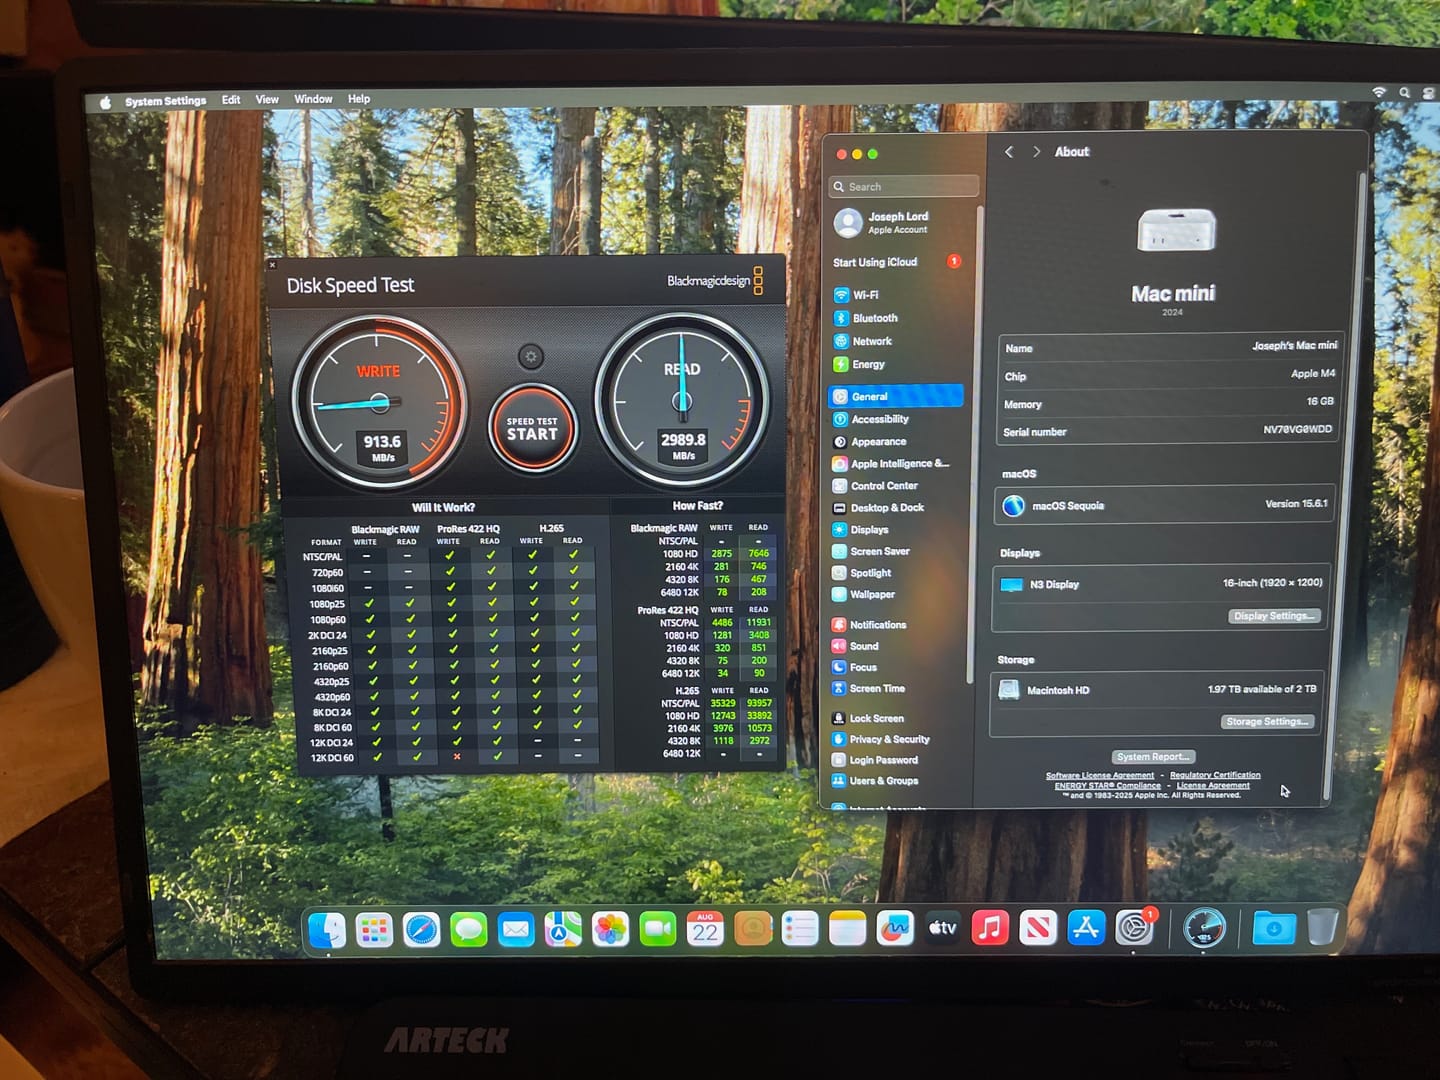The height and width of the screenshot is (1080, 1440).
Task: Open News app in dock
Action: tap(1038, 928)
